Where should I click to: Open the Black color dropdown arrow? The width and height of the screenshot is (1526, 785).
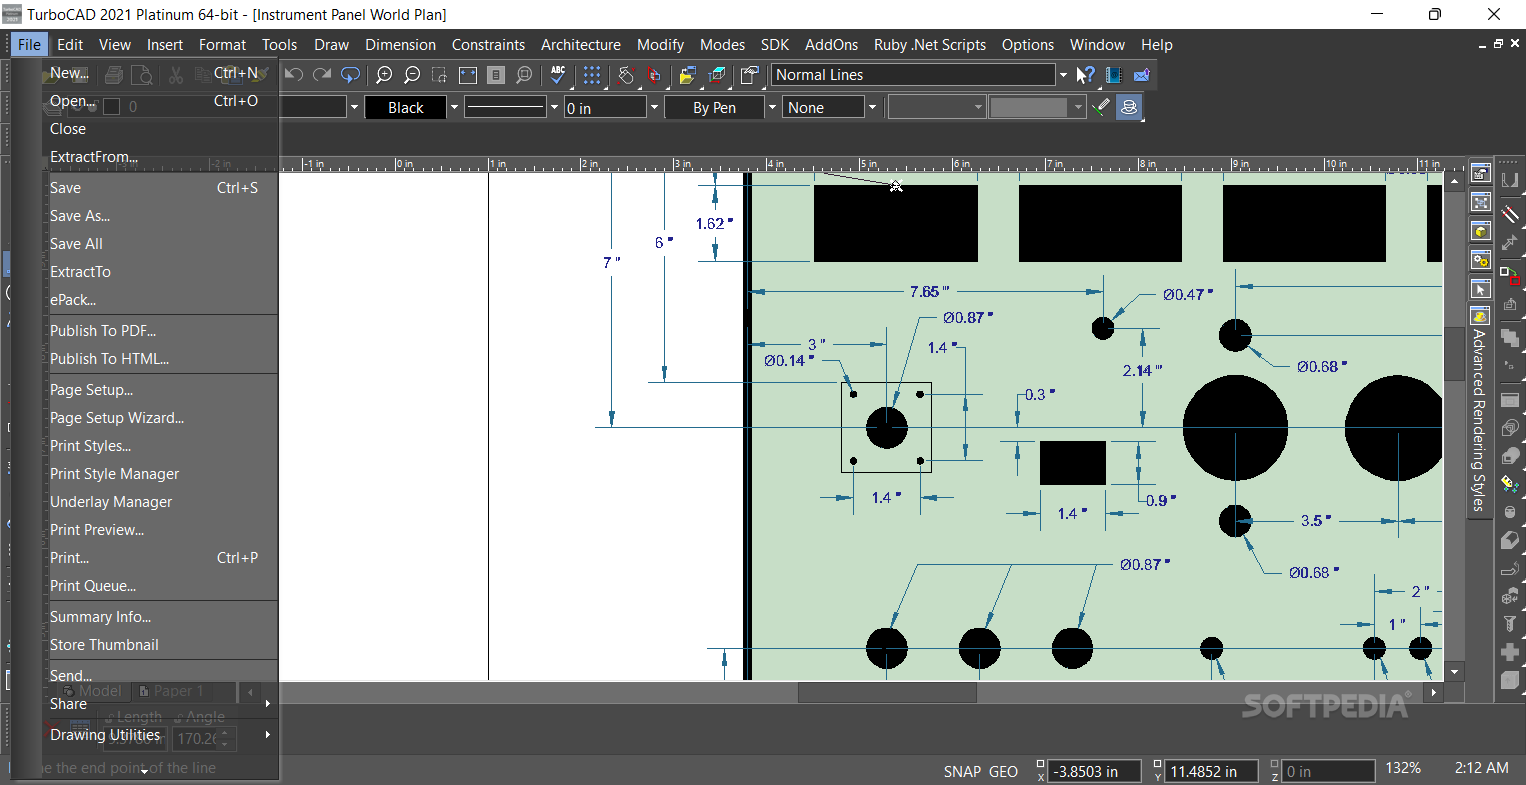pos(454,107)
